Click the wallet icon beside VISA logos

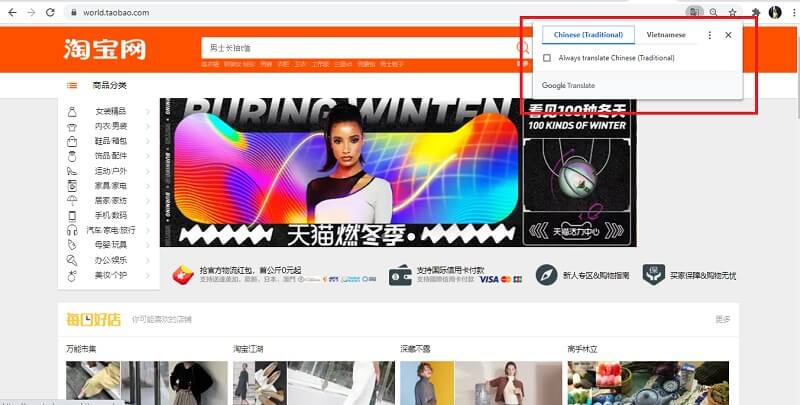point(400,275)
